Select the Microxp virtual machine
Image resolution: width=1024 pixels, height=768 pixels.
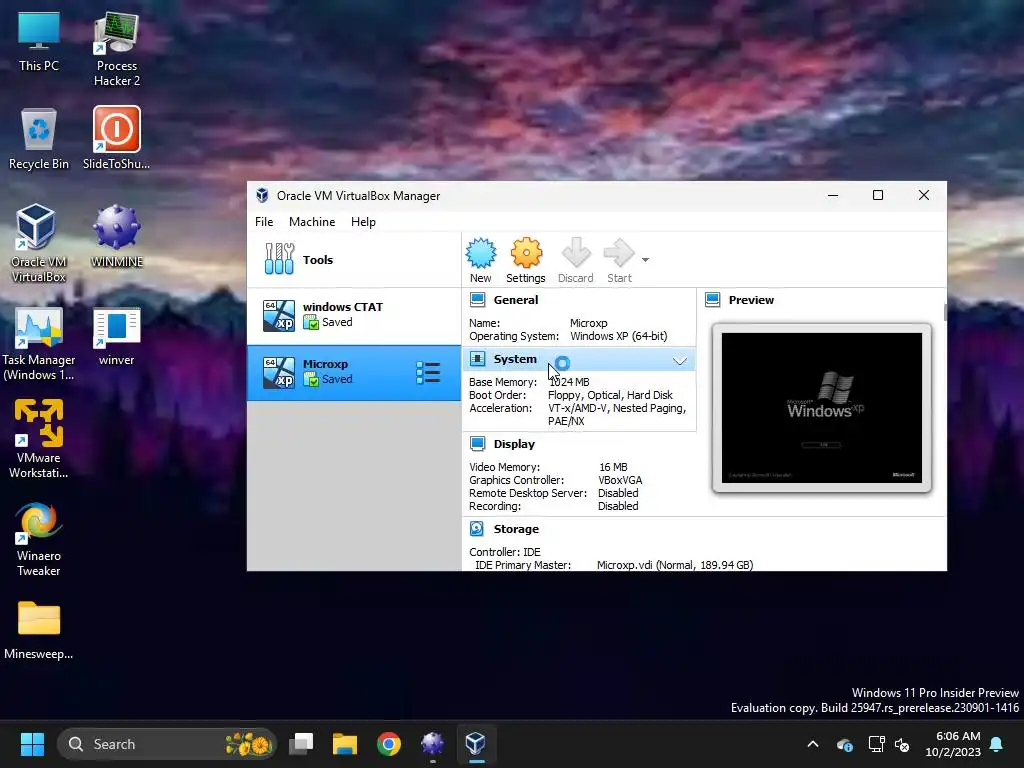[353, 373]
